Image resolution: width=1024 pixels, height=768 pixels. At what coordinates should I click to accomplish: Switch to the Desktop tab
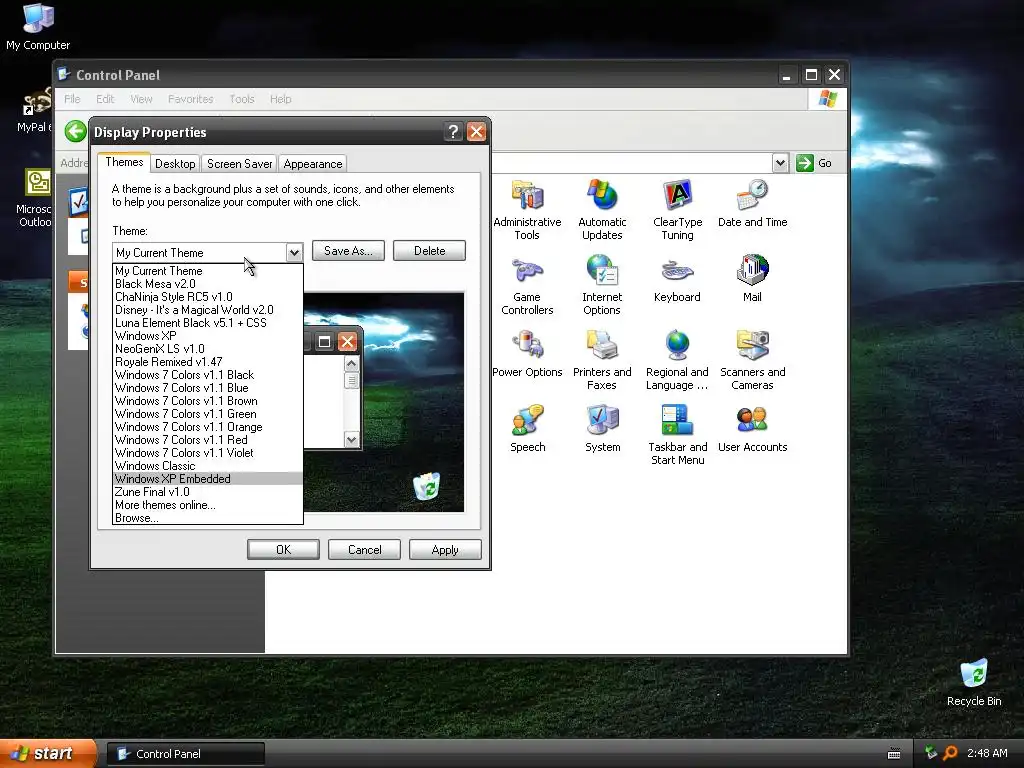tap(175, 164)
